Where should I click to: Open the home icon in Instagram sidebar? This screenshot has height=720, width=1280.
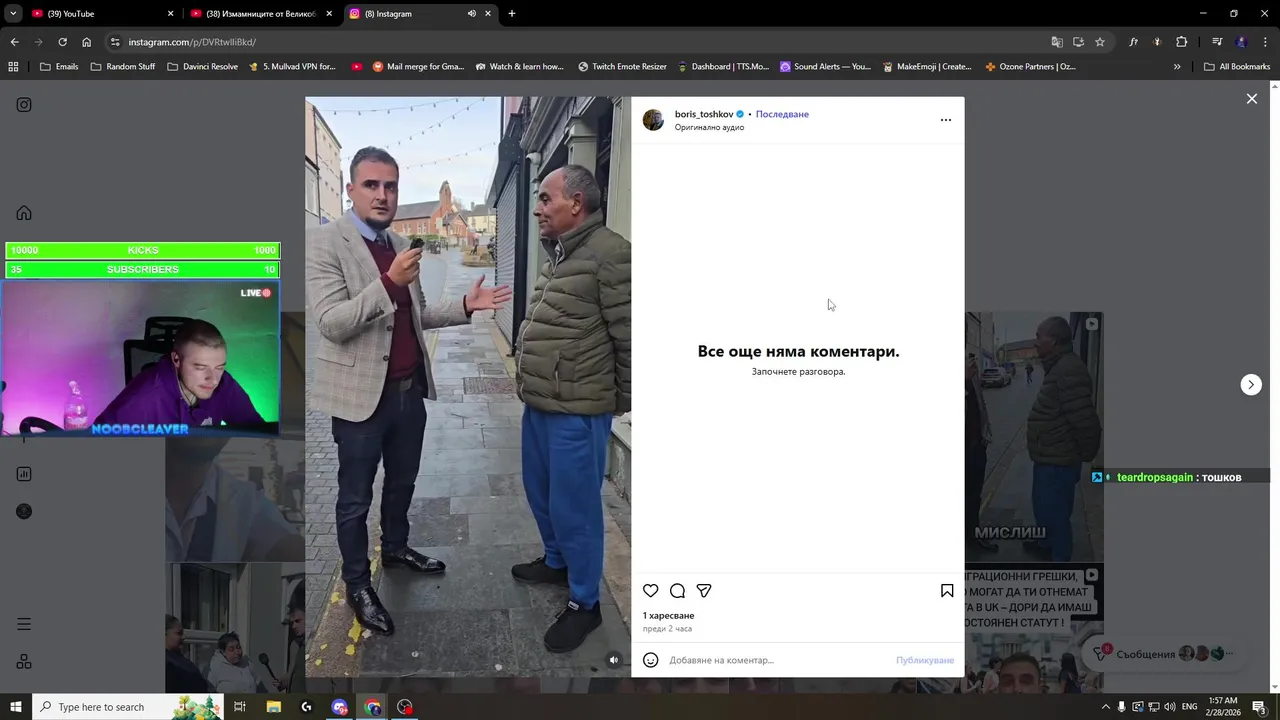tap(24, 213)
